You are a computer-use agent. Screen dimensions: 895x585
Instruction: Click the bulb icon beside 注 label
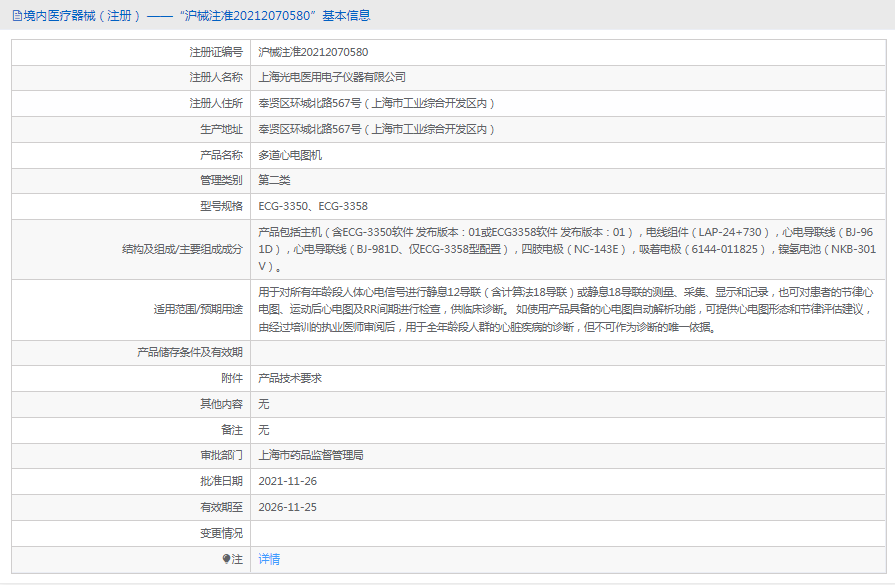point(226,559)
